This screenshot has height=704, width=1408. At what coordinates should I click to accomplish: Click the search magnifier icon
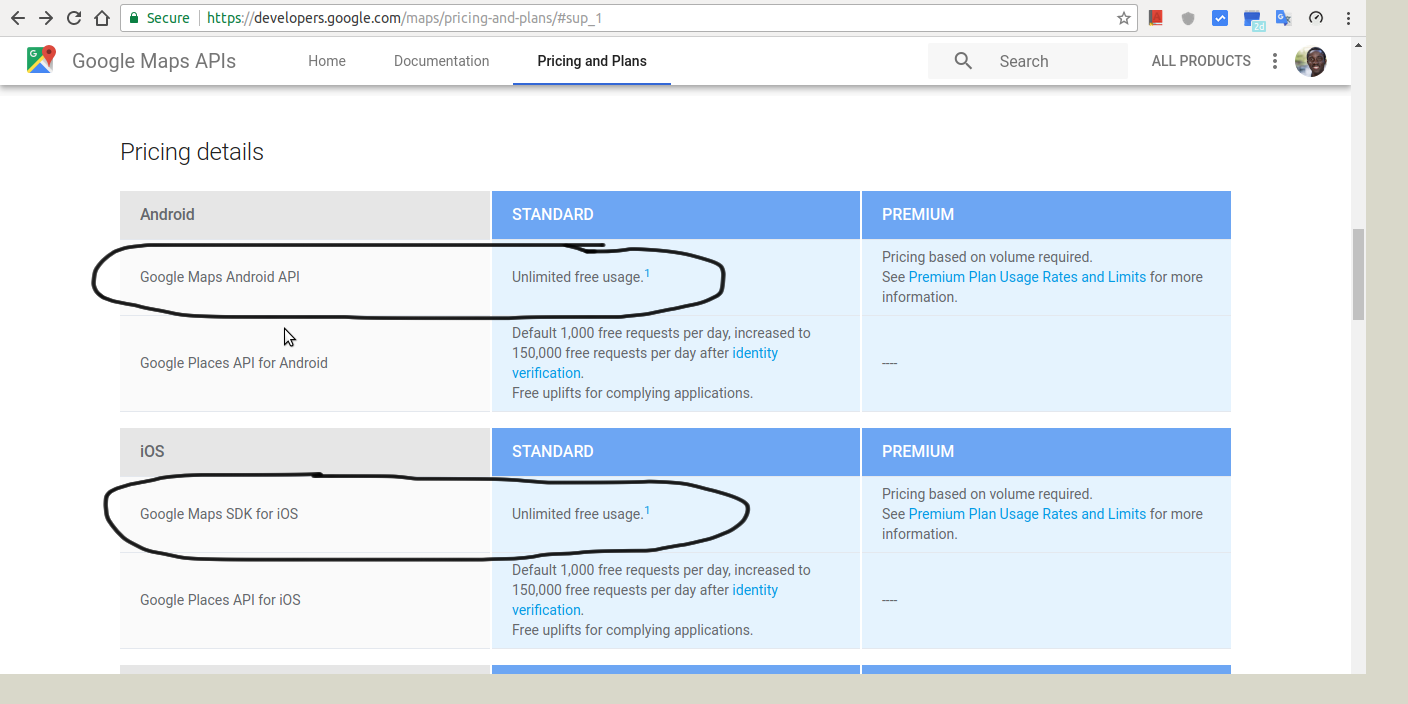pos(963,61)
